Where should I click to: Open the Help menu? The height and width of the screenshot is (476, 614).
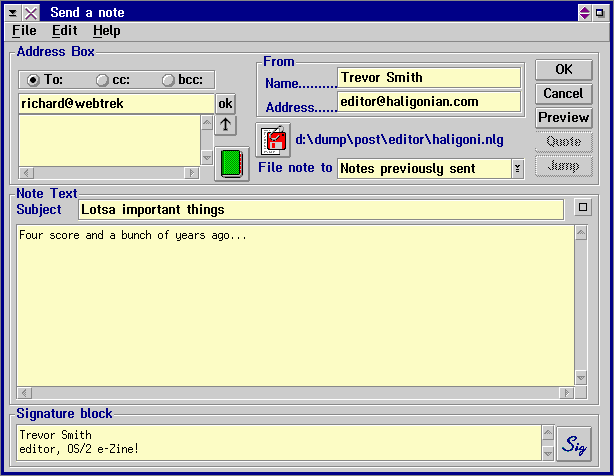107,31
